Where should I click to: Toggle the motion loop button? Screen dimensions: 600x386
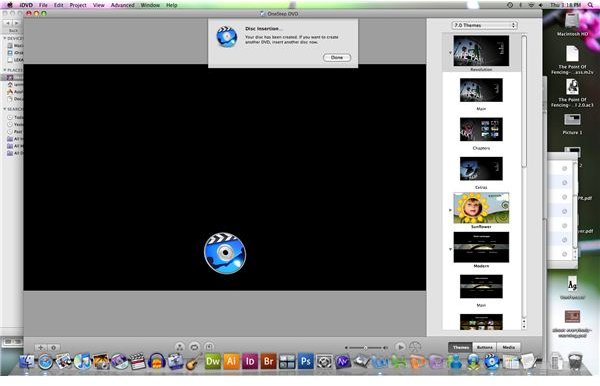pyautogui.click(x=194, y=347)
